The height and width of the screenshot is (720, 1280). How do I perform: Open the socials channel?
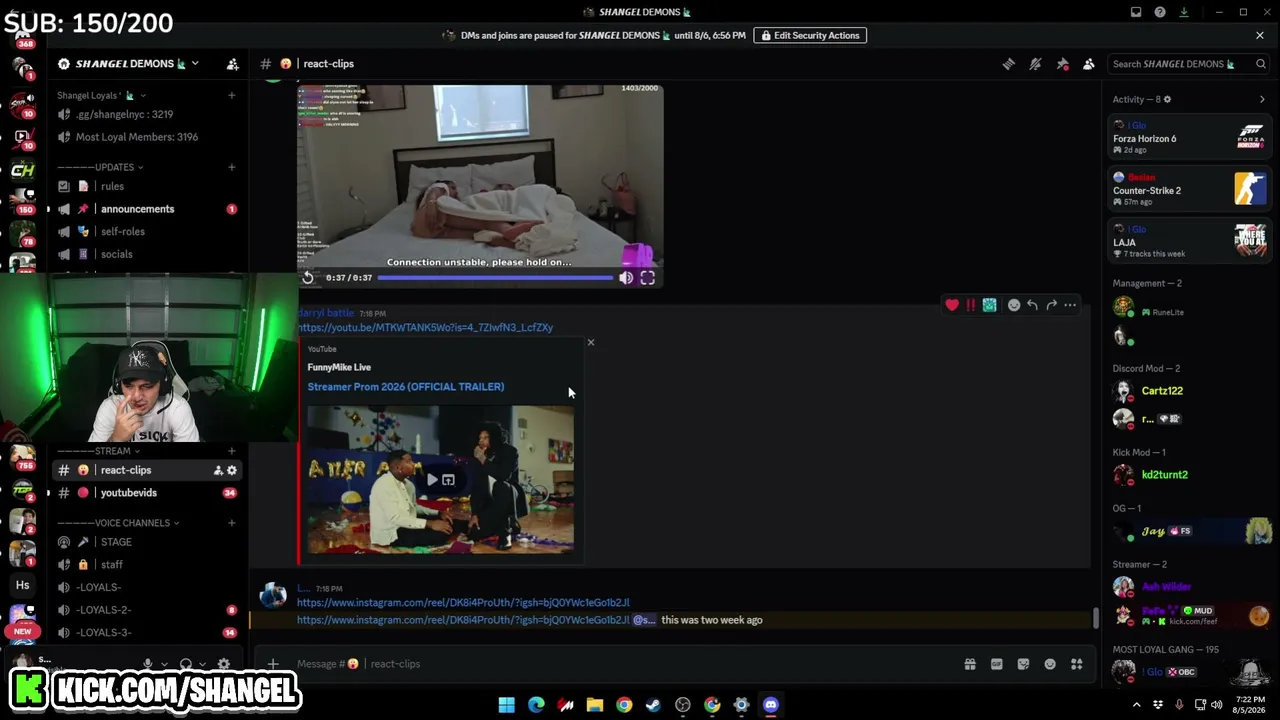pos(147,254)
